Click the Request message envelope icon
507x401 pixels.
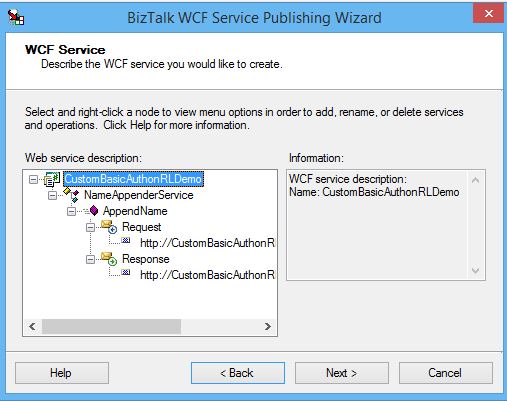point(109,226)
